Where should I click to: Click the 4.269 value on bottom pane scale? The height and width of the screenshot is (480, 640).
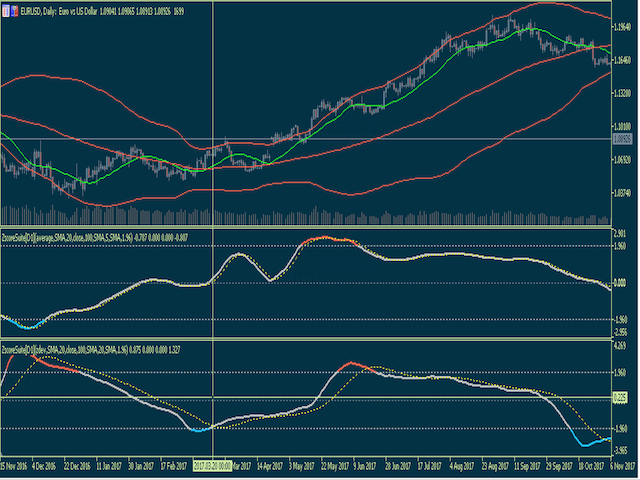pos(620,346)
